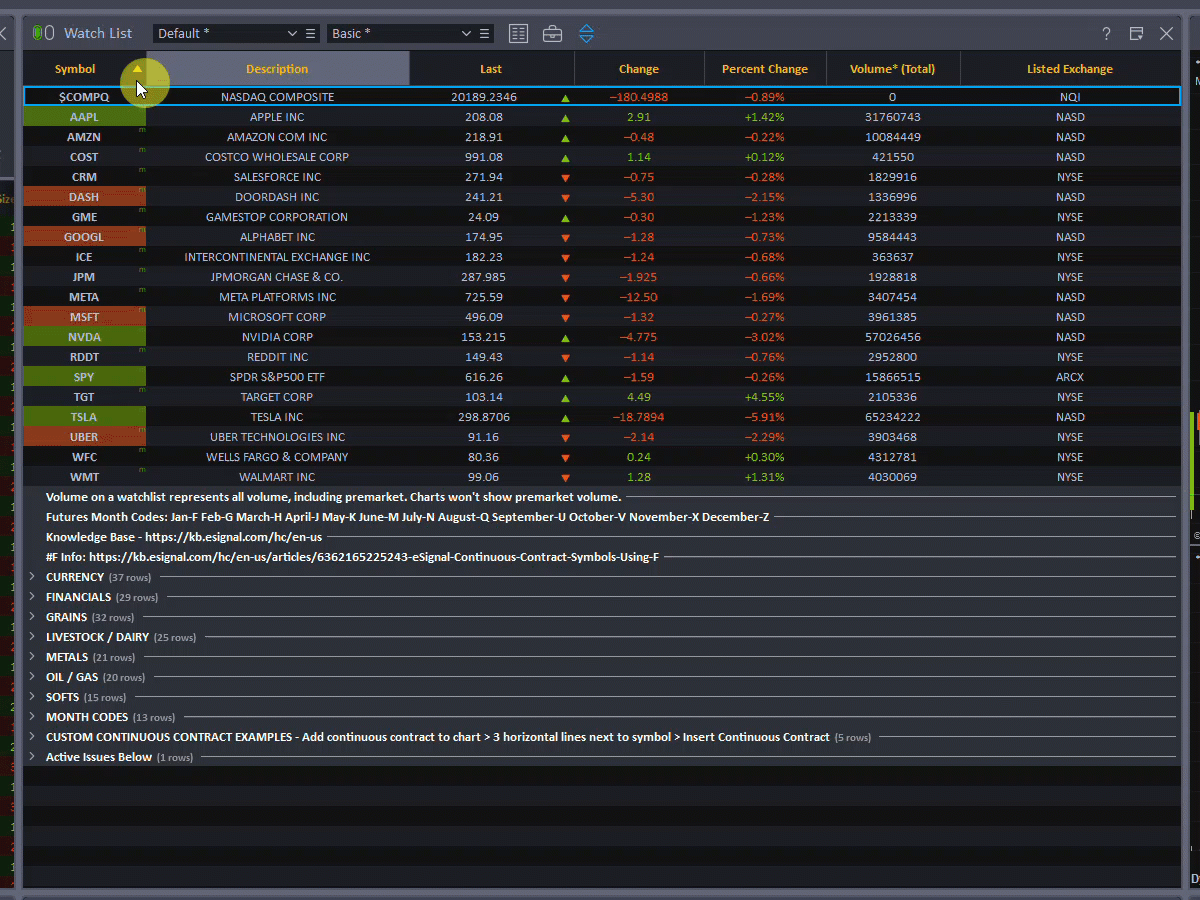Select the NASDAQ COMPOSITE row
The image size is (1200, 900).
coord(277,97)
